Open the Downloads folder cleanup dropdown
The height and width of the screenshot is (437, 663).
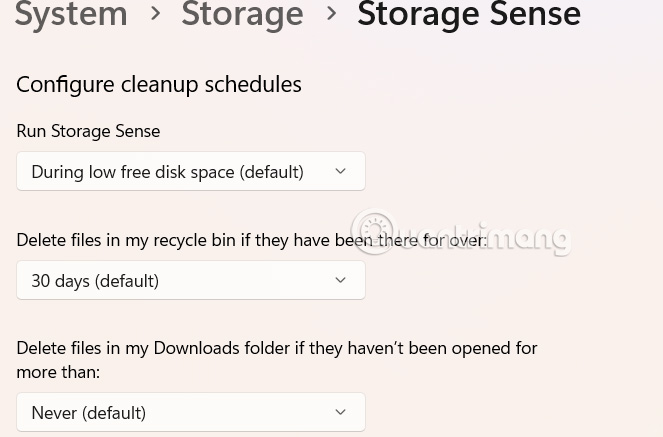point(191,412)
